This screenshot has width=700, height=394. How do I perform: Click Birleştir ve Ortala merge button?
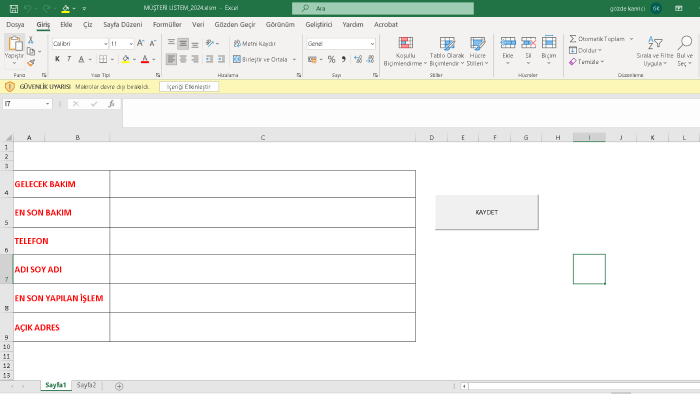(260, 59)
